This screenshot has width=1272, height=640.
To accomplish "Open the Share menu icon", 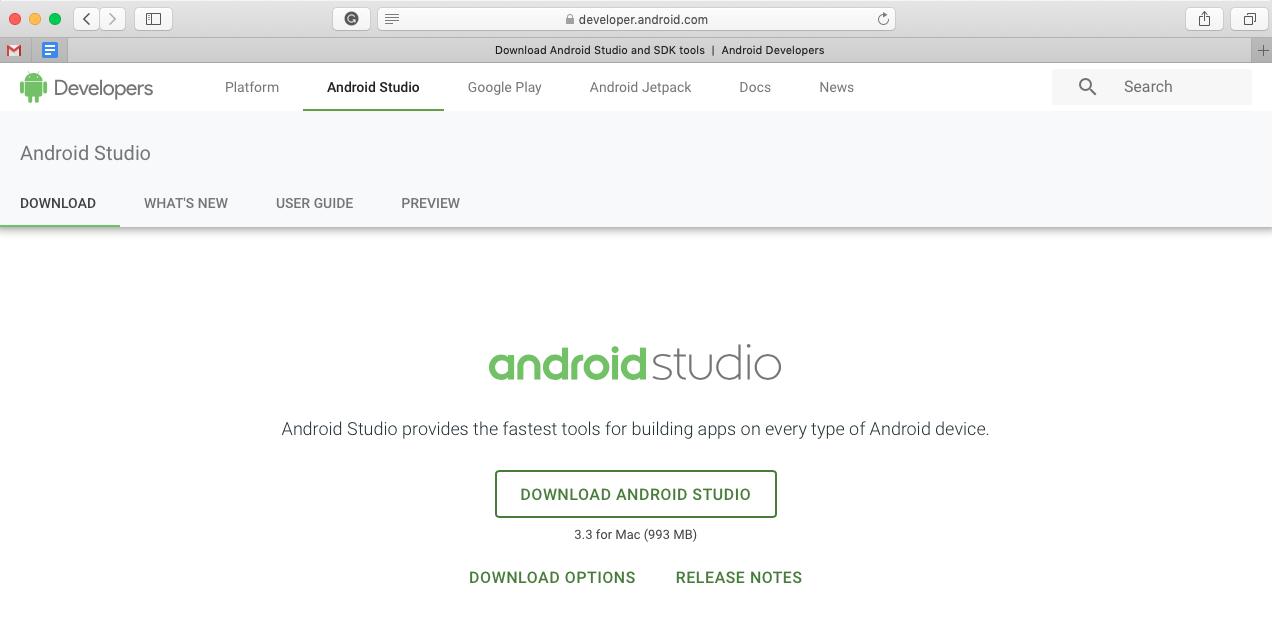I will click(x=1204, y=19).
